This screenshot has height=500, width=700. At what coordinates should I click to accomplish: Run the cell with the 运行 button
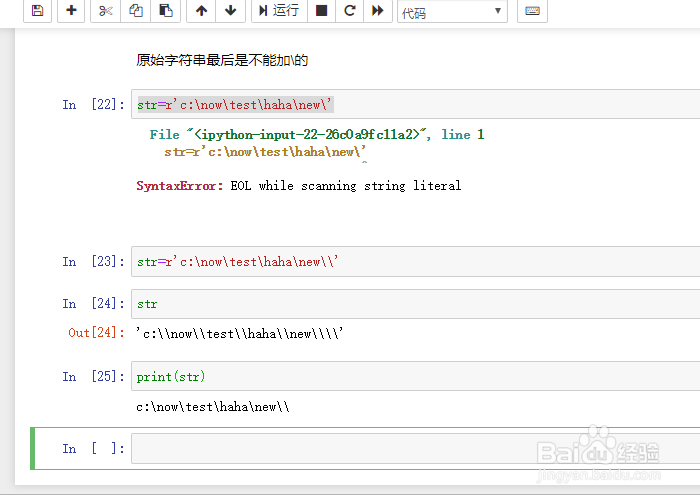pyautogui.click(x=279, y=10)
